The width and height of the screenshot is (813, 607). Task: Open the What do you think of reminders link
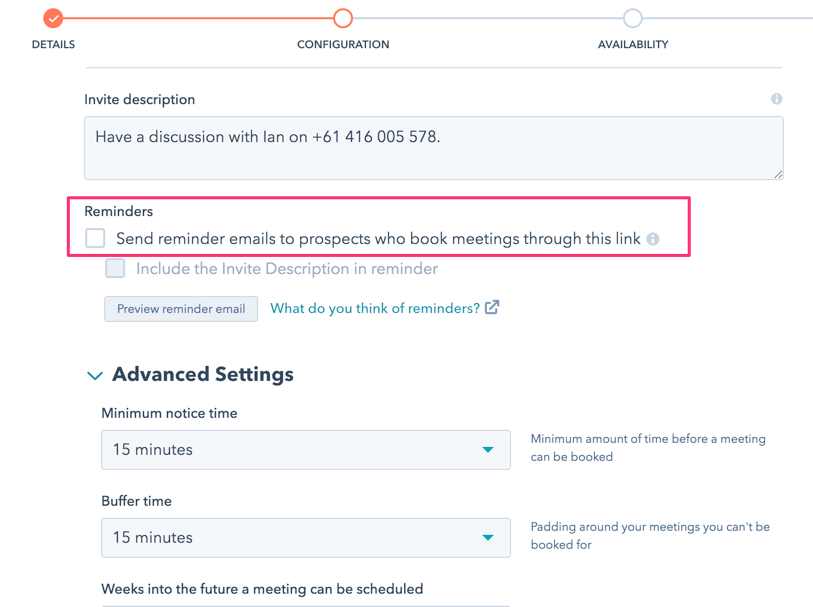click(375, 308)
